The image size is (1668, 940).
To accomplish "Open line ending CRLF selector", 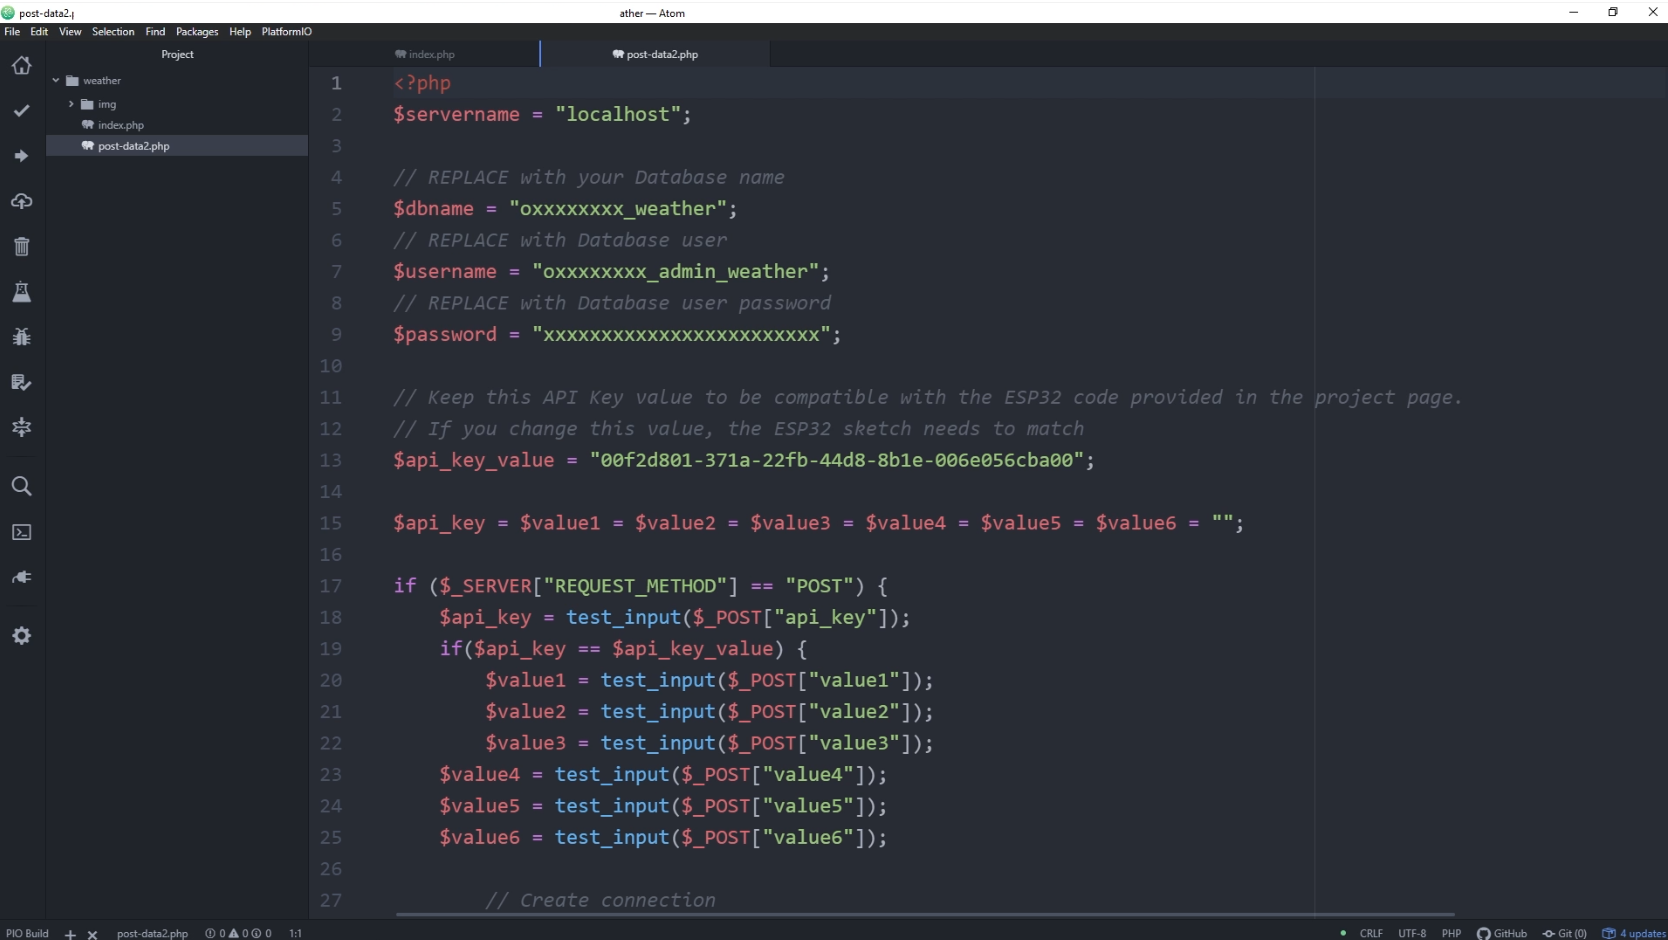I will click(x=1371, y=933).
